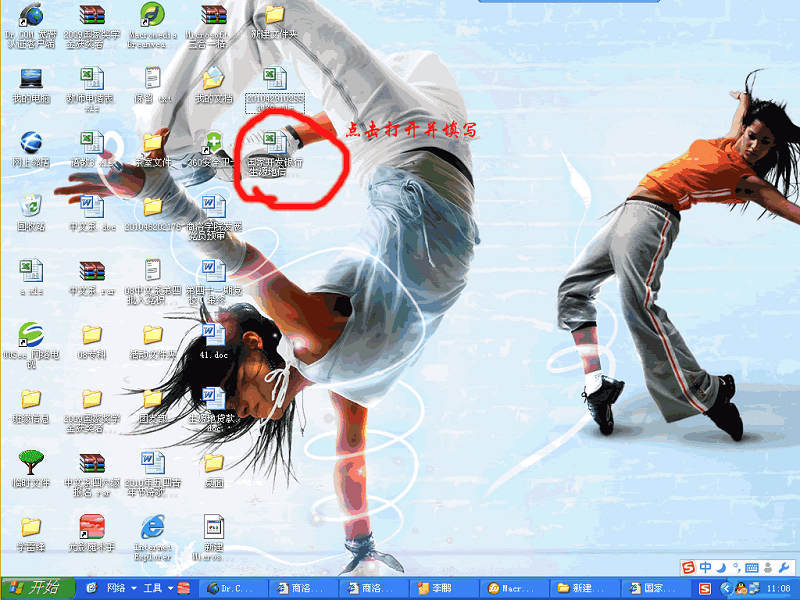Viewport: 800px width, 600px height.
Task: Open My Computer (我的电脑) icon
Action: point(31,79)
